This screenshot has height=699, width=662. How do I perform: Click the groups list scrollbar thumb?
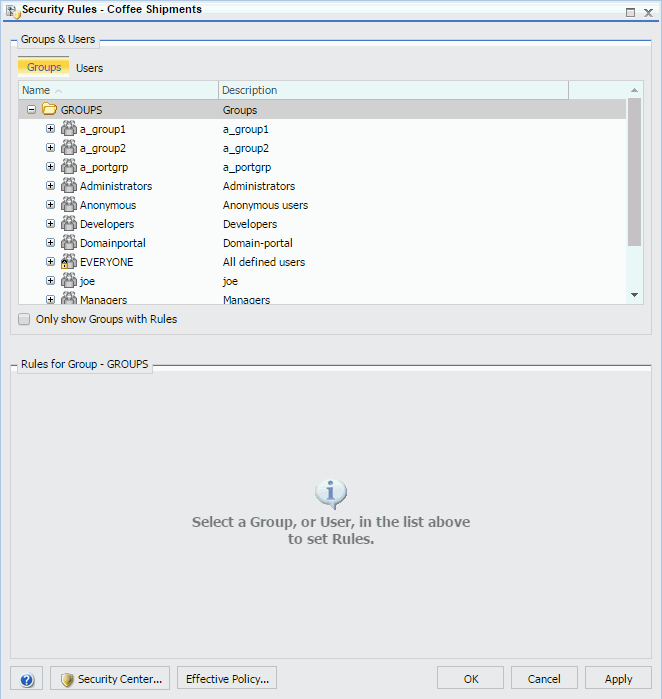click(634, 172)
